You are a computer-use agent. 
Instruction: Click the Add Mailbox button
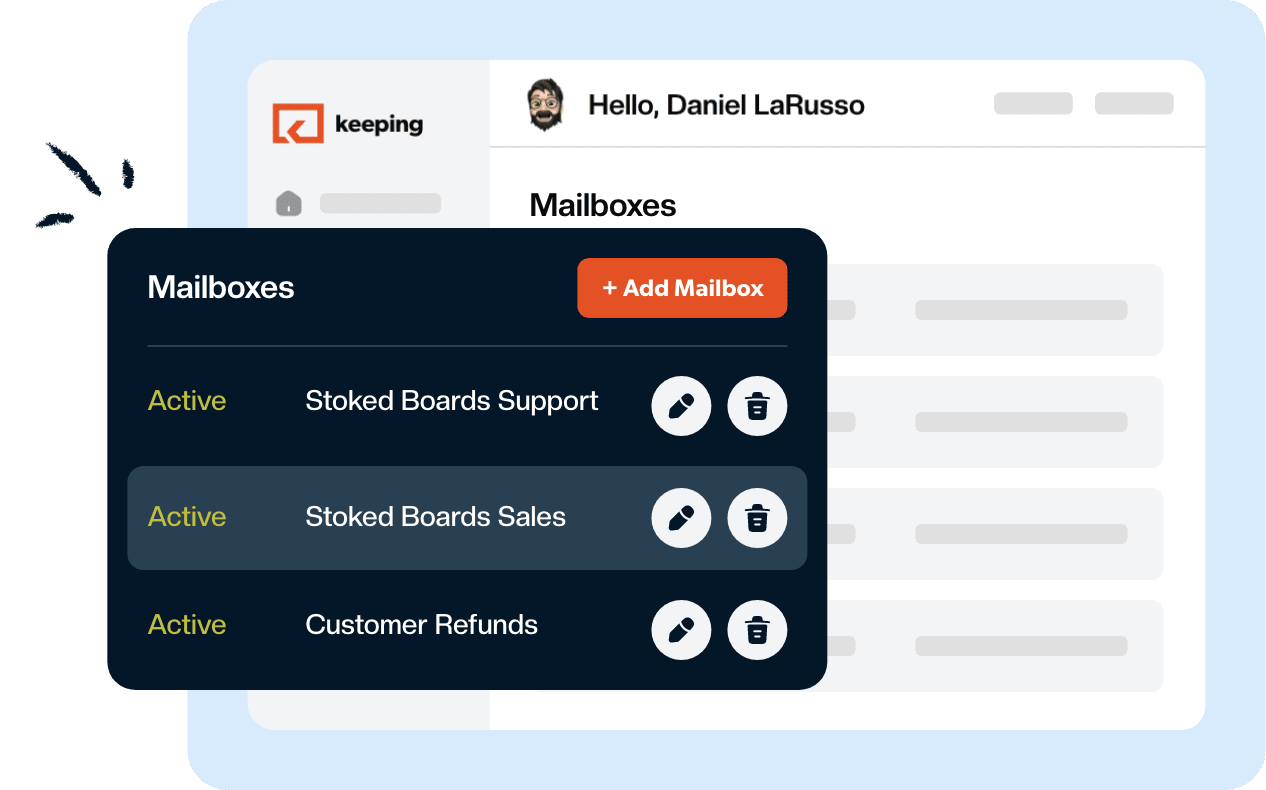682,288
